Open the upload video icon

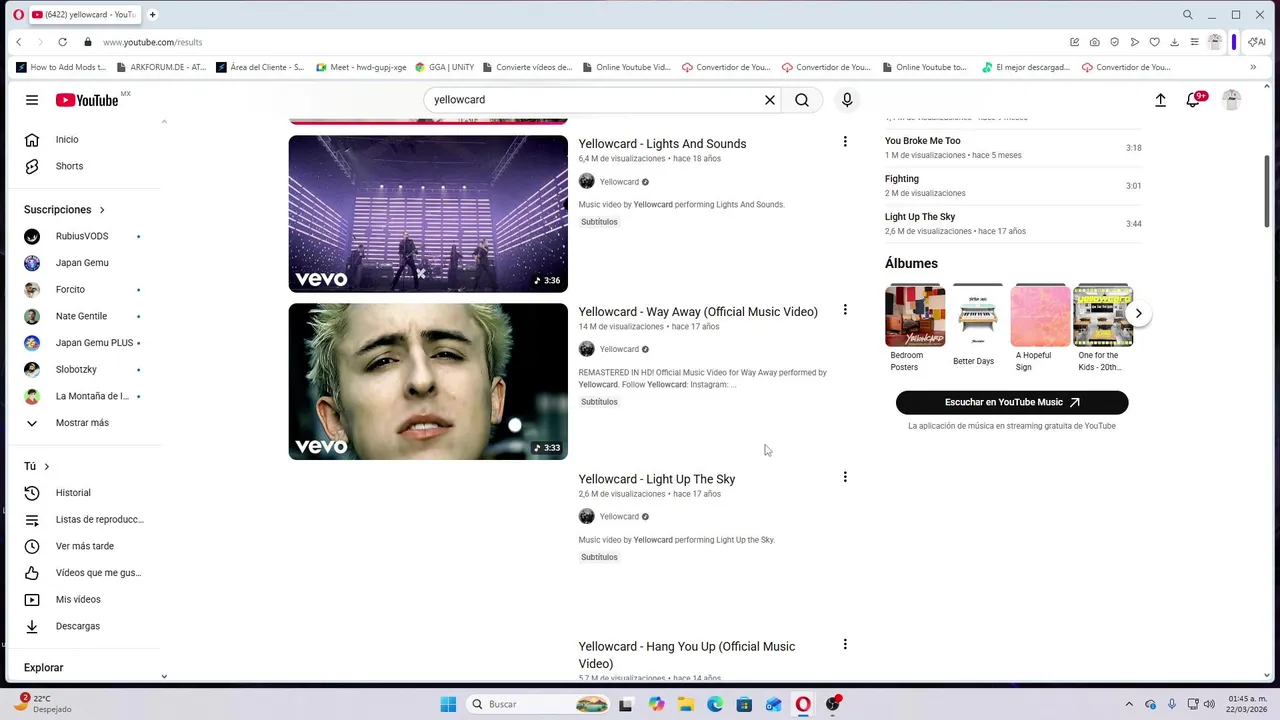pyautogui.click(x=1160, y=100)
